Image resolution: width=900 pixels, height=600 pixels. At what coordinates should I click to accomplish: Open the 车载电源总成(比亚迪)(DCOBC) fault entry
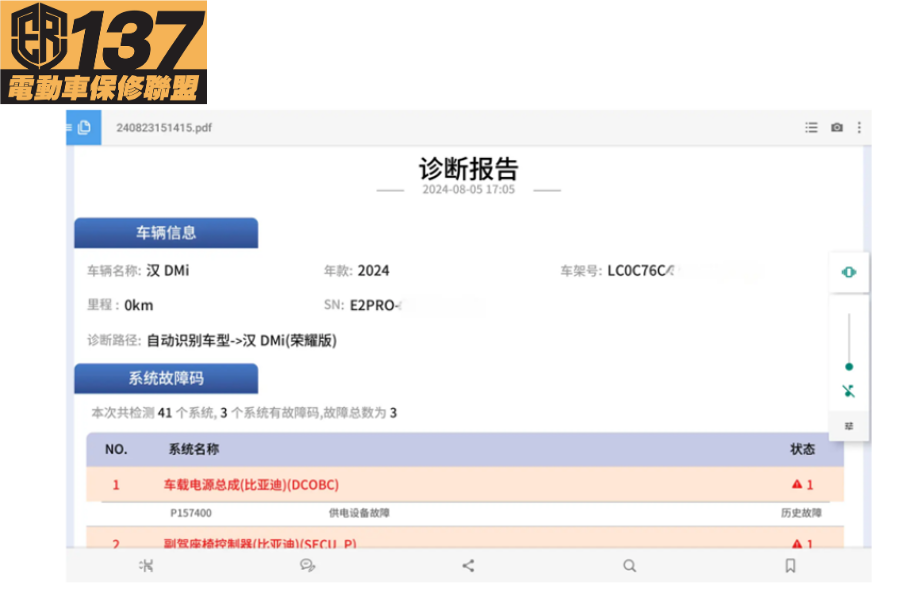(251, 485)
